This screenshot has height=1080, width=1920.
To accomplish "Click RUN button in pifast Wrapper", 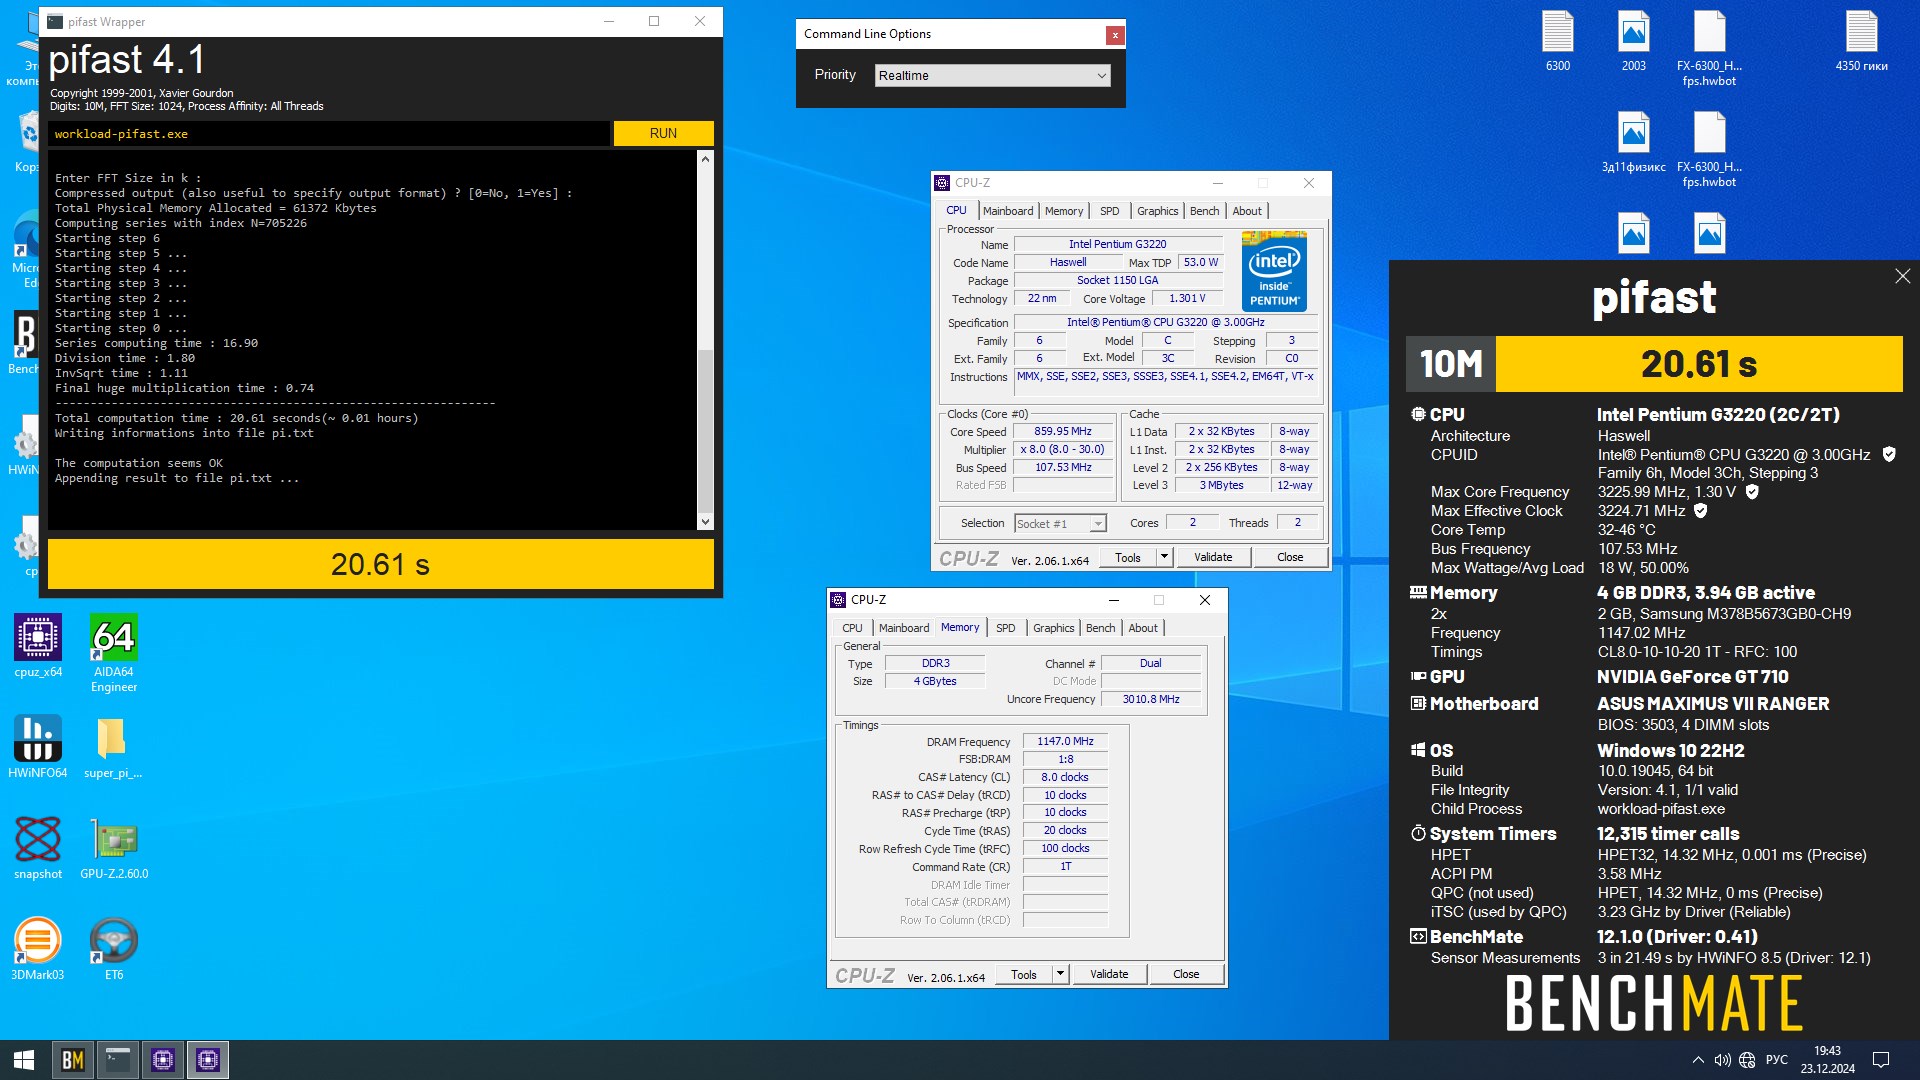I will click(663, 133).
